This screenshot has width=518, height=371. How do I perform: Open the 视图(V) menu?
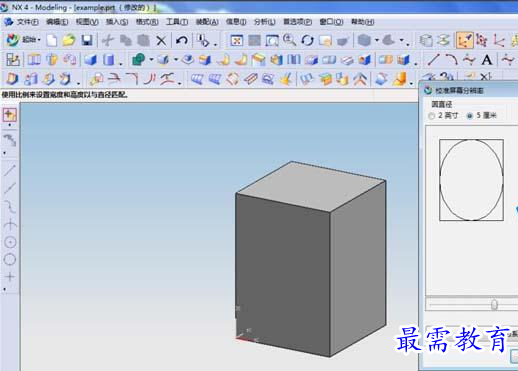(87, 22)
